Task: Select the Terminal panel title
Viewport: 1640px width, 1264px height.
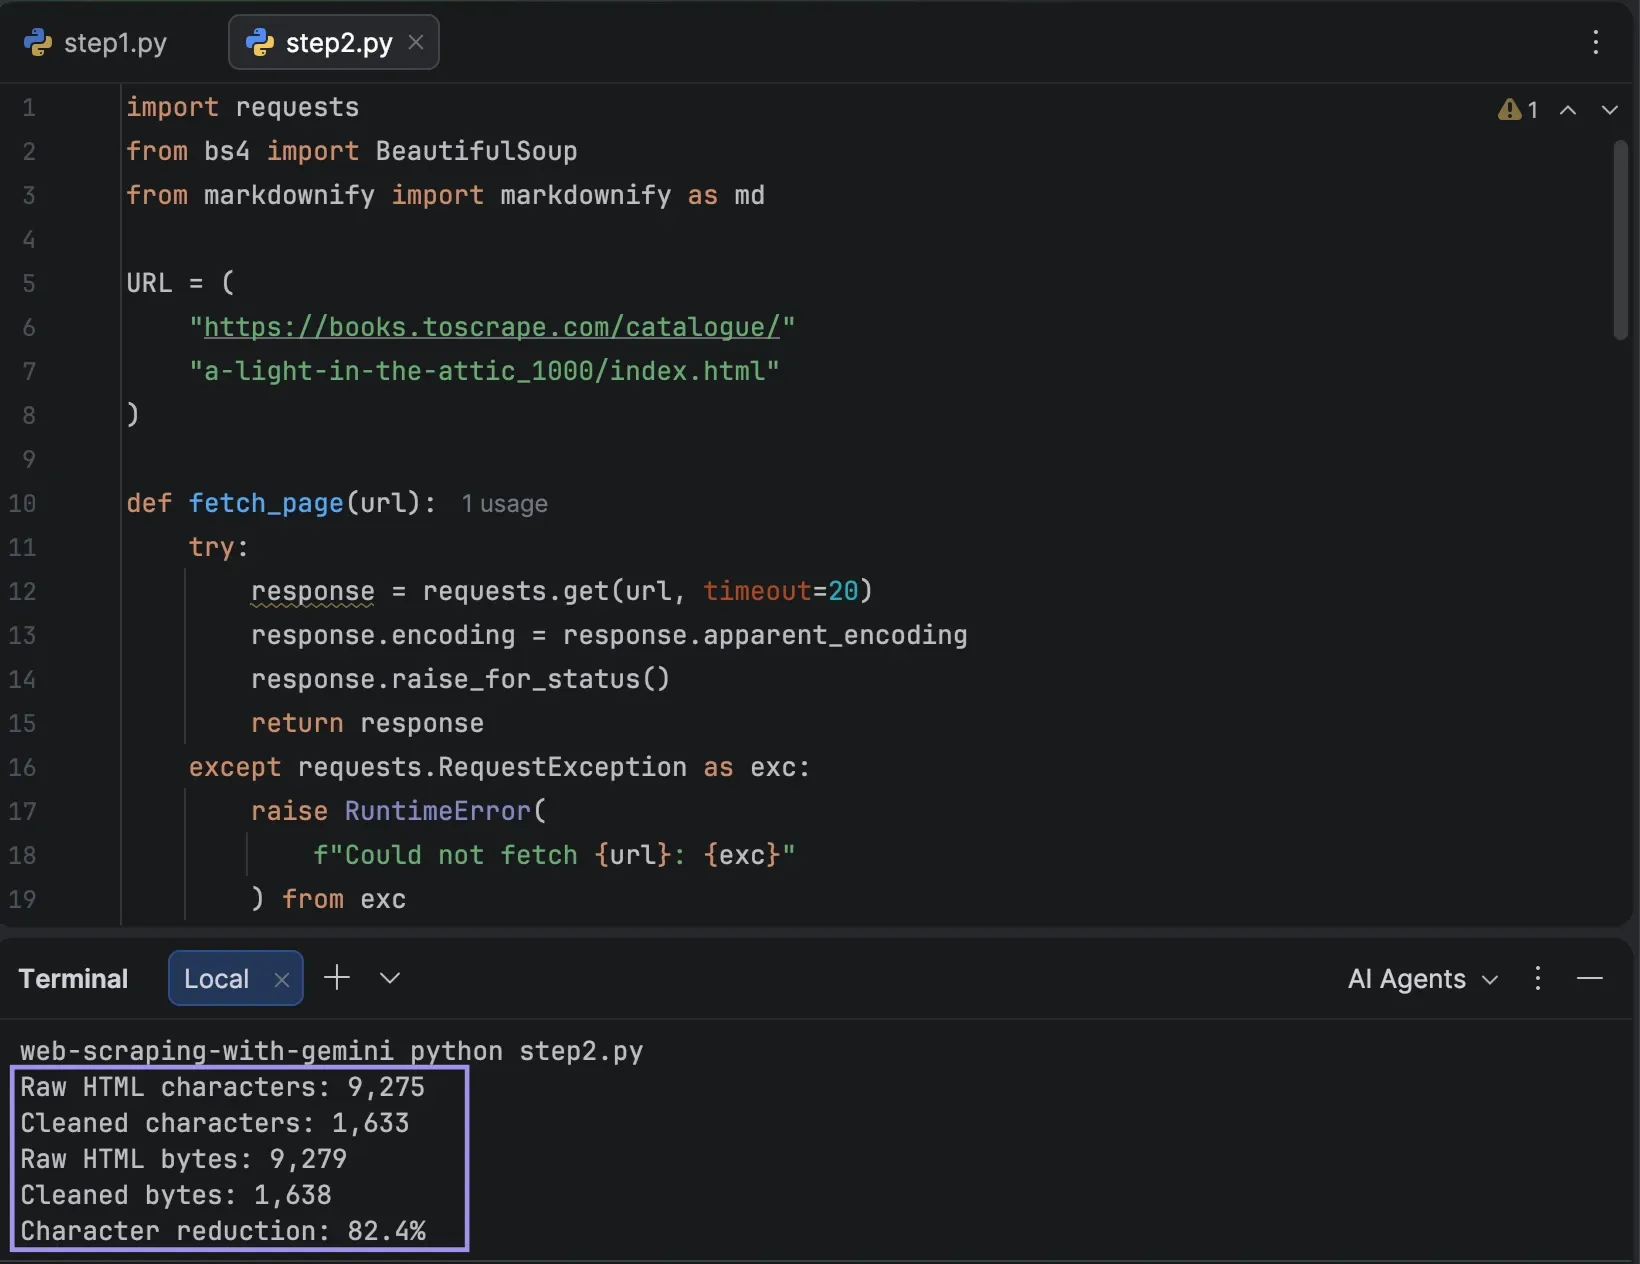Action: point(73,978)
